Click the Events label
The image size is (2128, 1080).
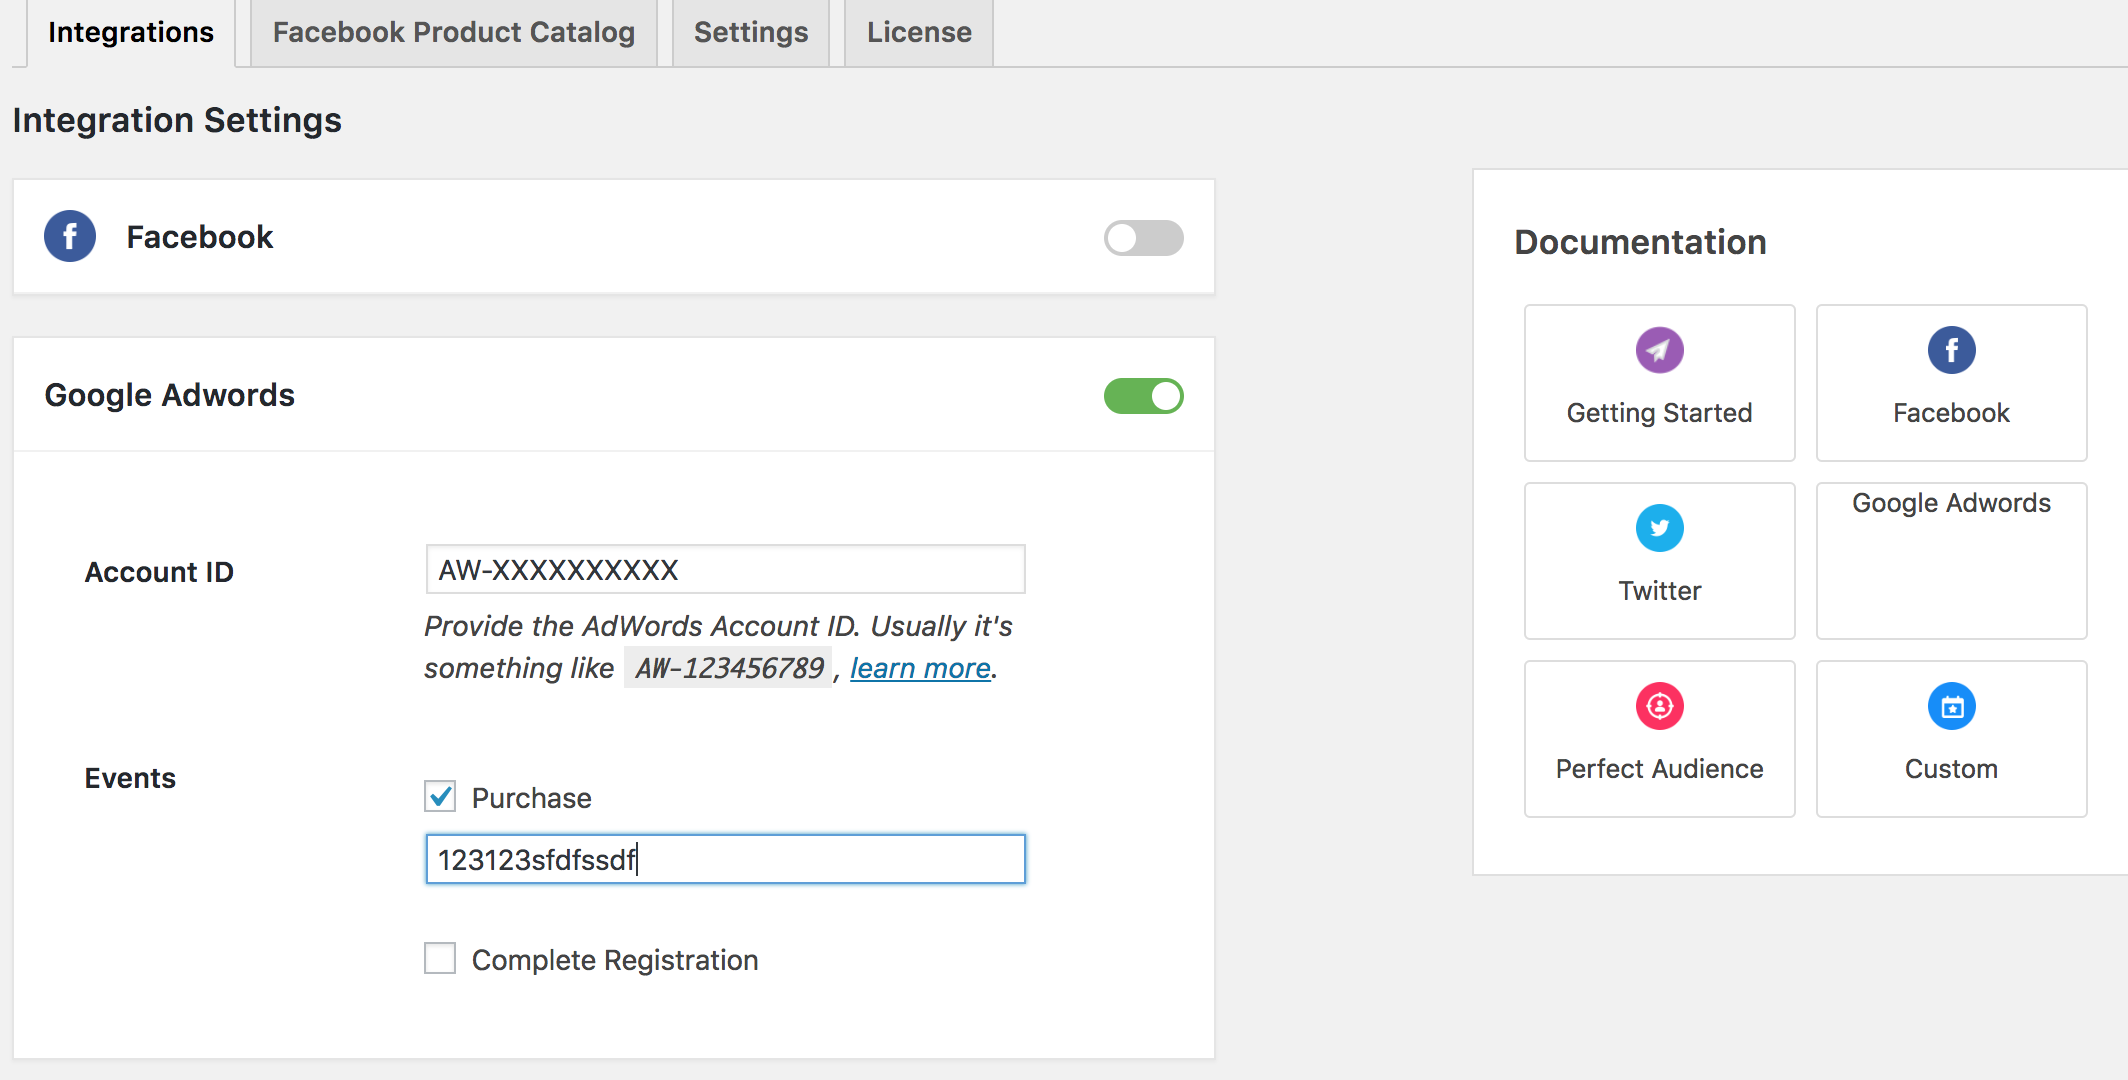coord(130,778)
